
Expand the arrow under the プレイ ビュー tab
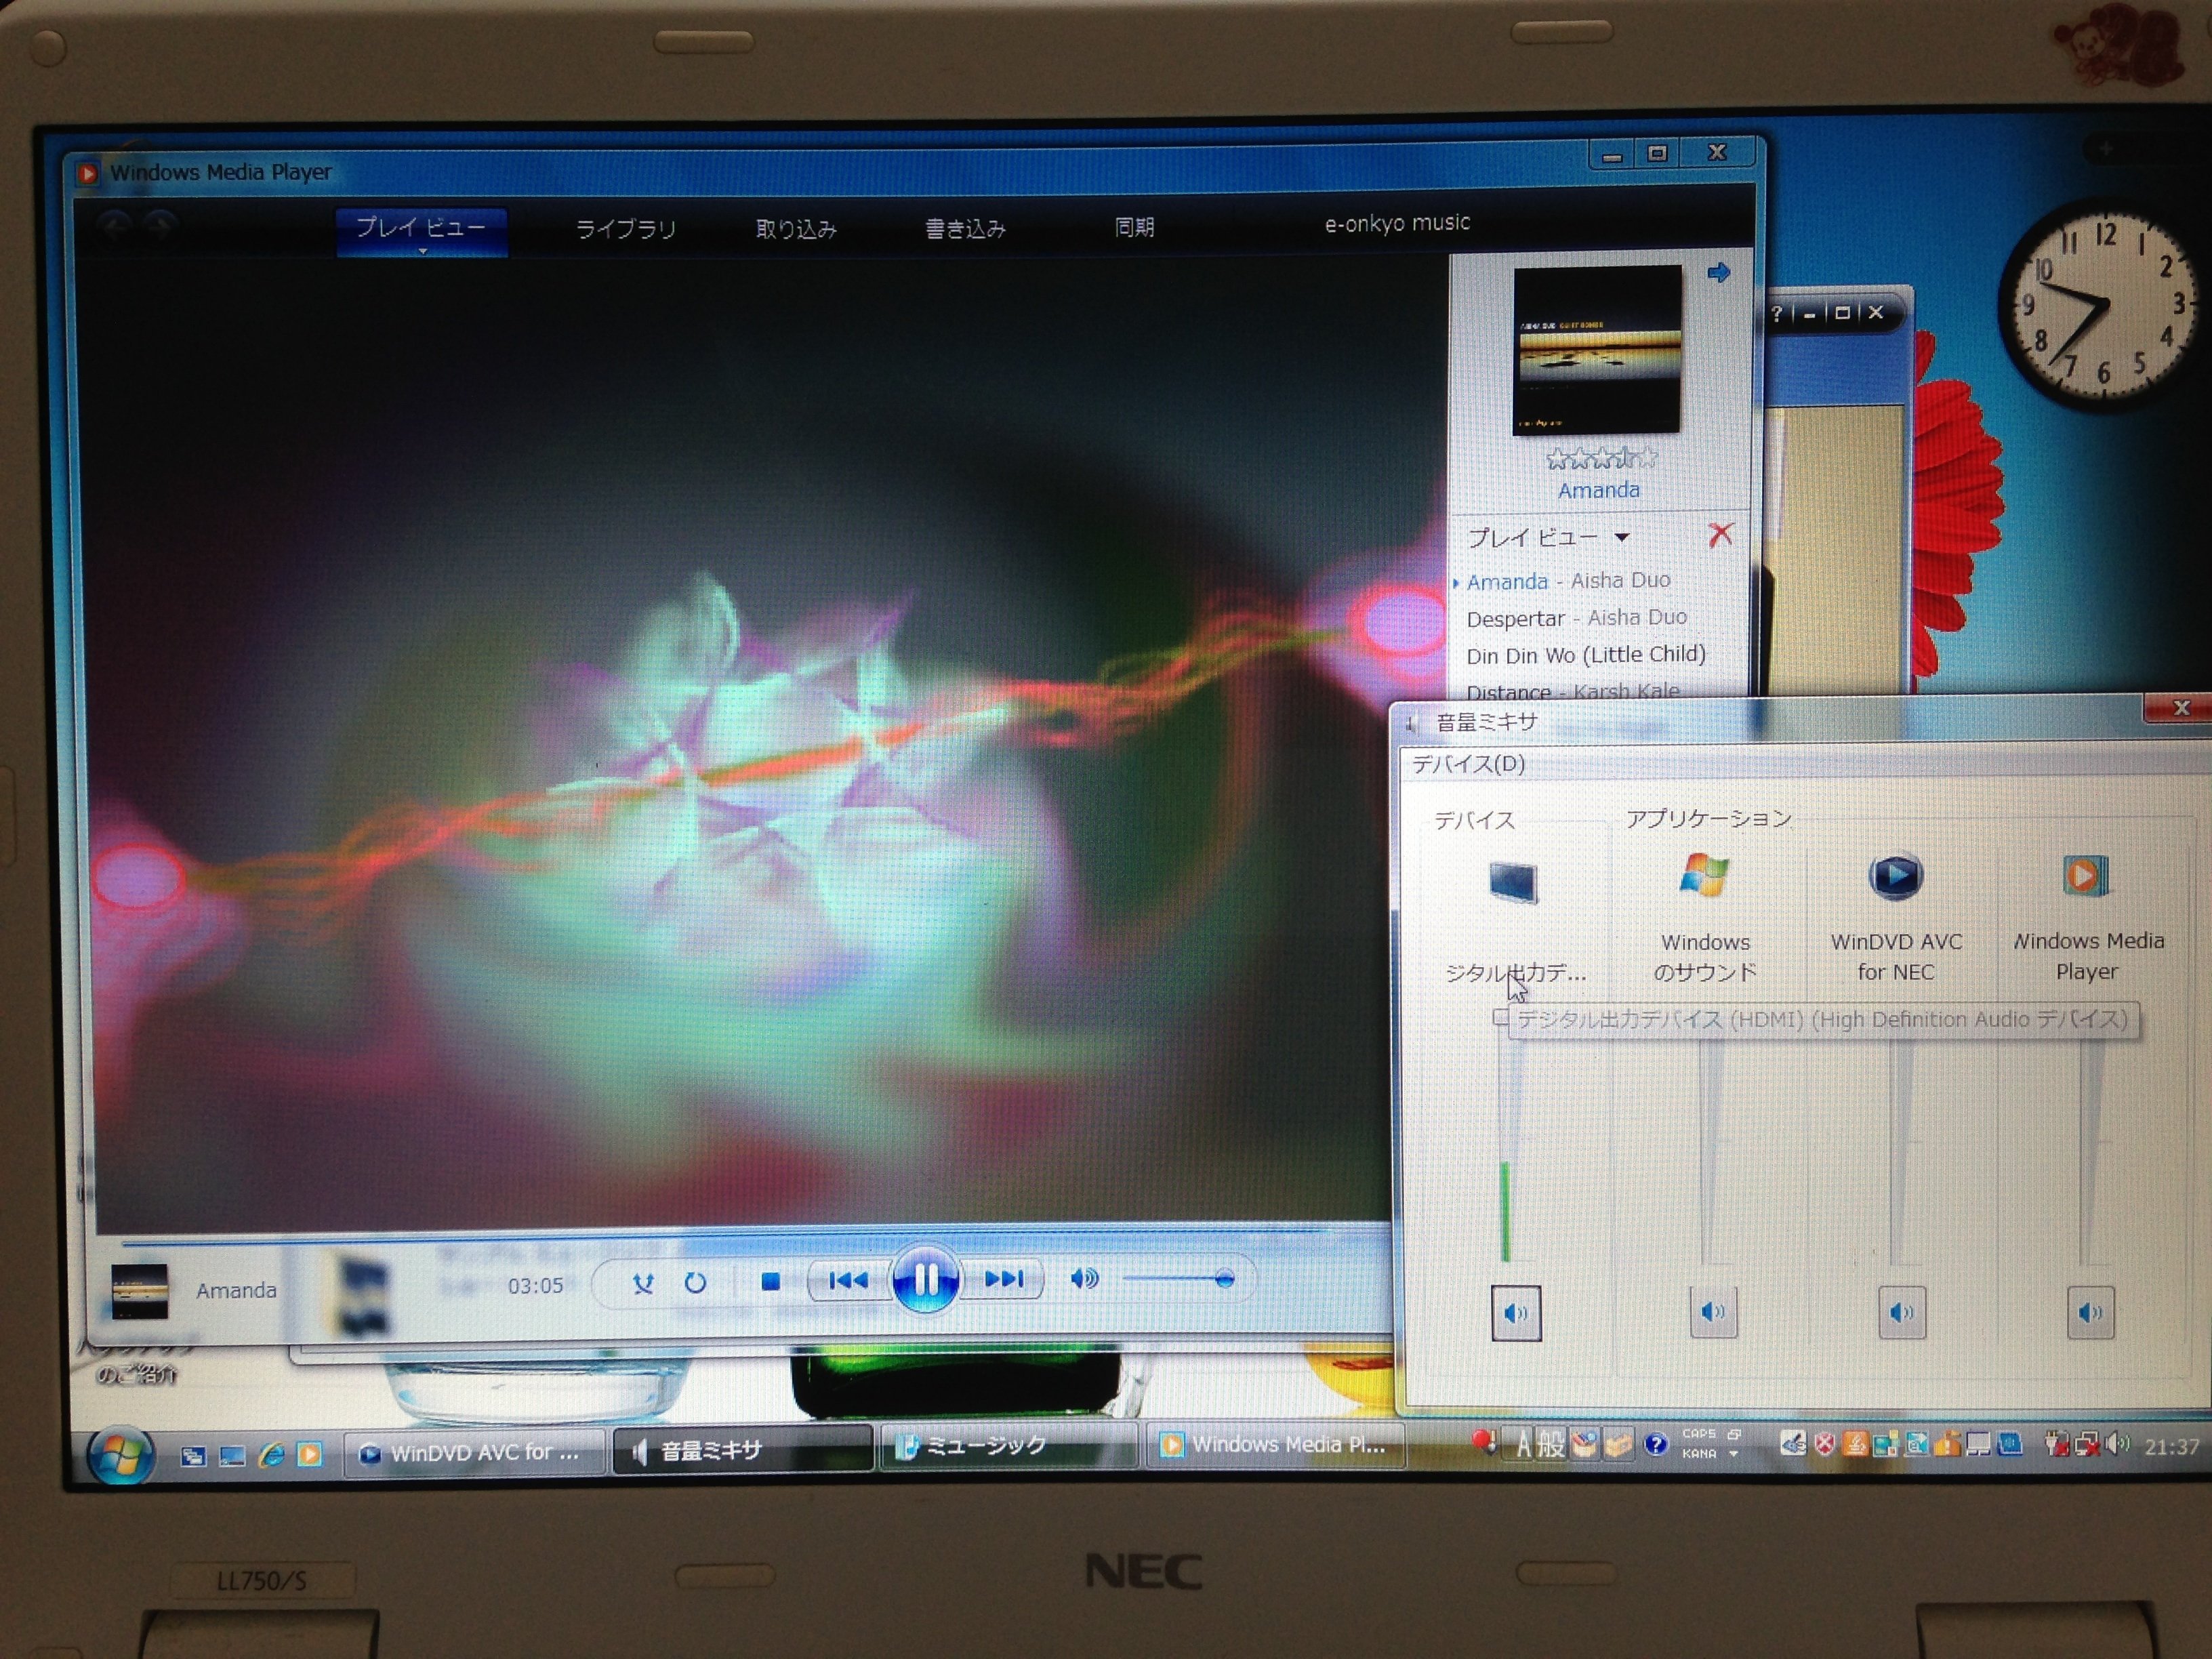pyautogui.click(x=423, y=252)
